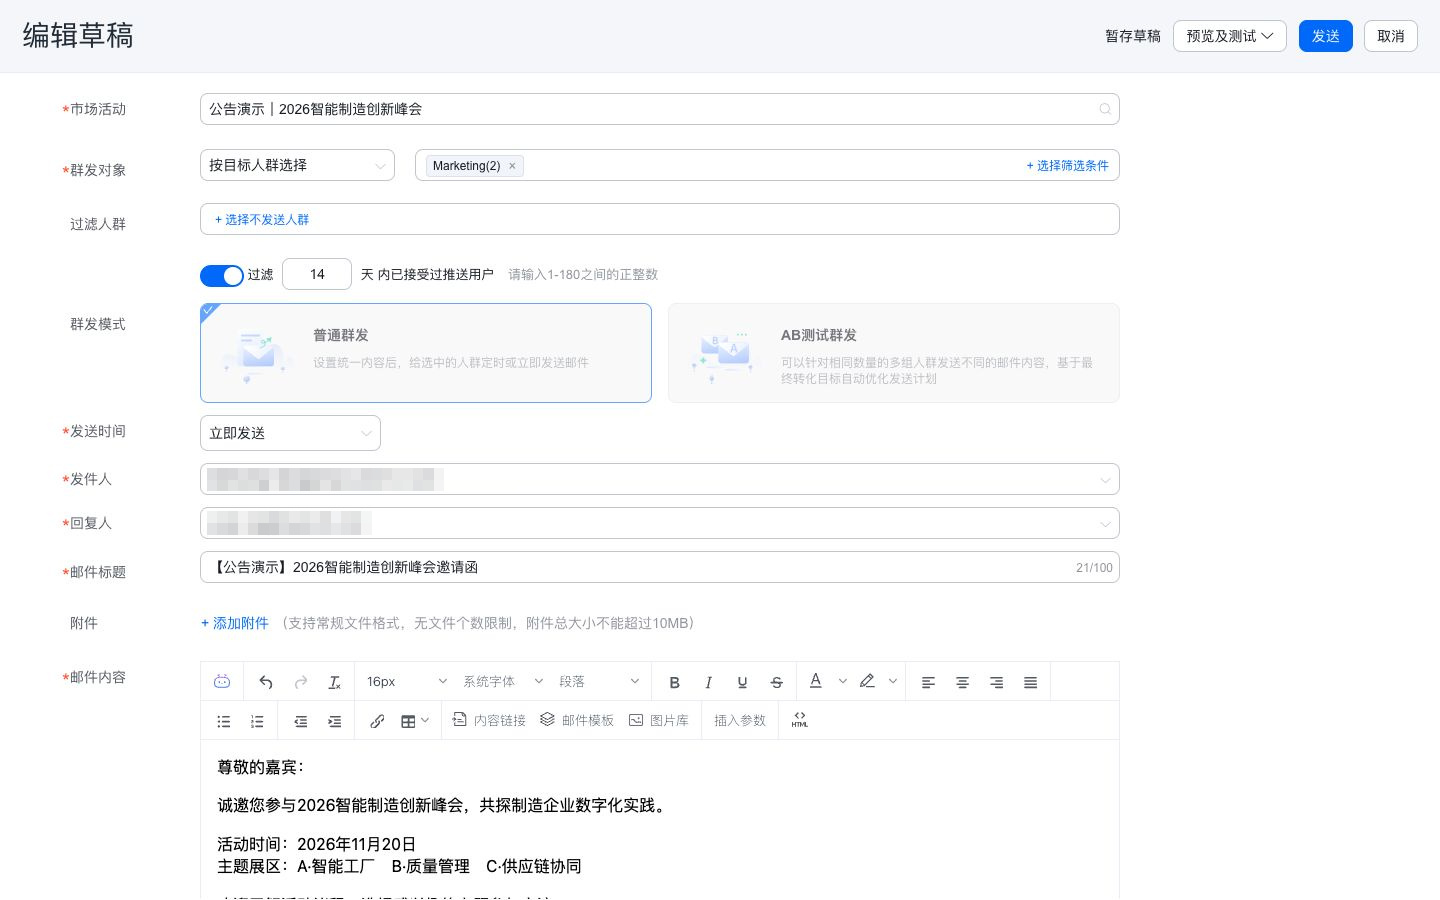1440x900 pixels.
Task: Click the 取消 button
Action: (x=1391, y=36)
